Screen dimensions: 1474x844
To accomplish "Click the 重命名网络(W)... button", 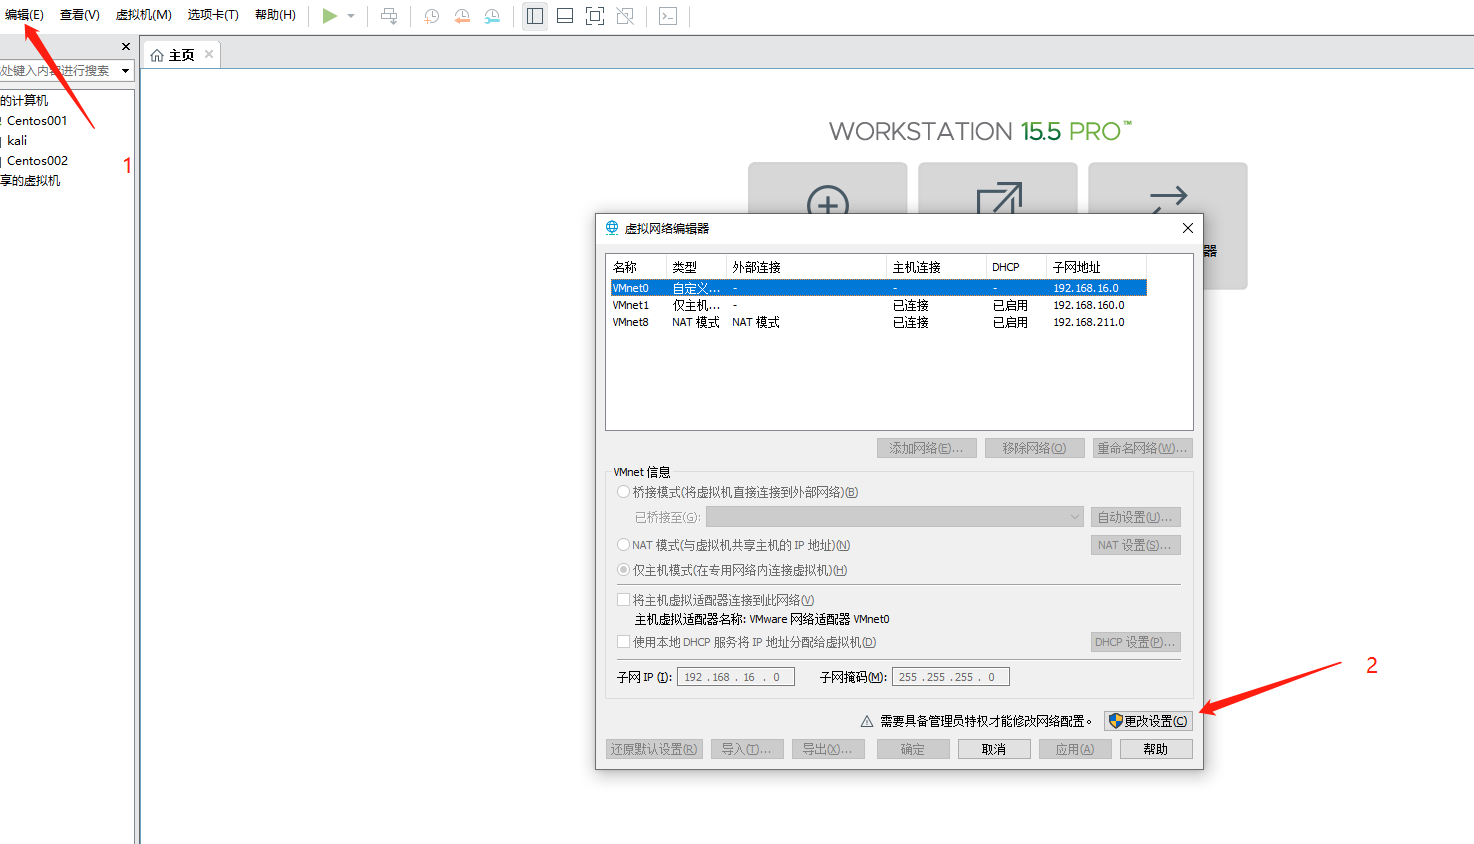I will point(1143,448).
